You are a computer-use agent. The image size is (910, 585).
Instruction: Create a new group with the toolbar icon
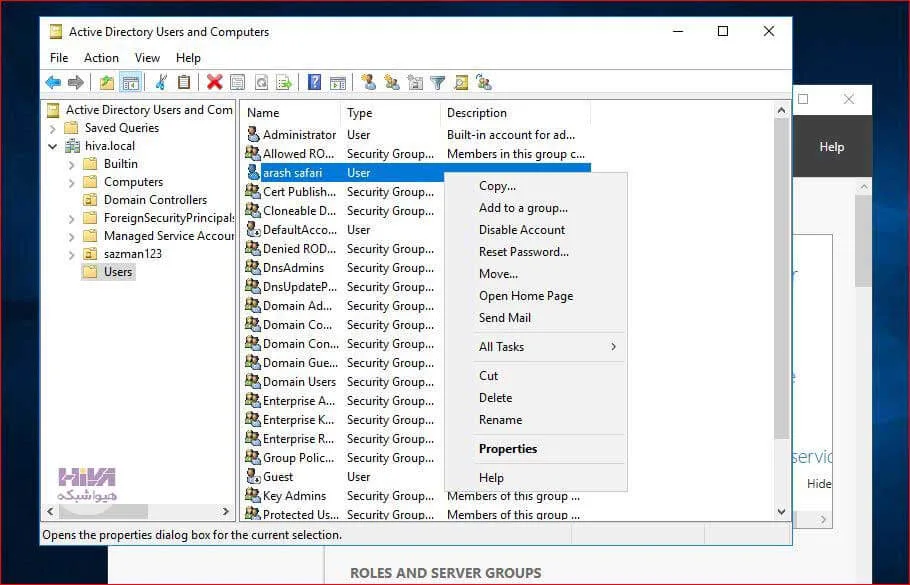(x=392, y=82)
